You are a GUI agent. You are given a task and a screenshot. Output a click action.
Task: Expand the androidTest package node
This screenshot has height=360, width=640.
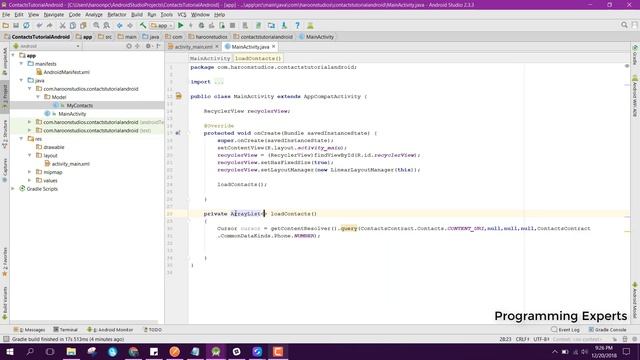(x=30, y=122)
